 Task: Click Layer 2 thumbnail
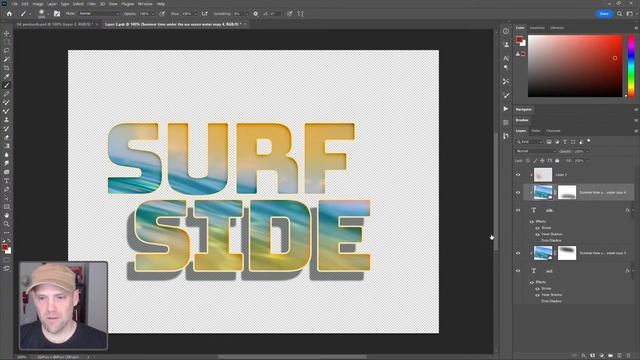coord(543,175)
